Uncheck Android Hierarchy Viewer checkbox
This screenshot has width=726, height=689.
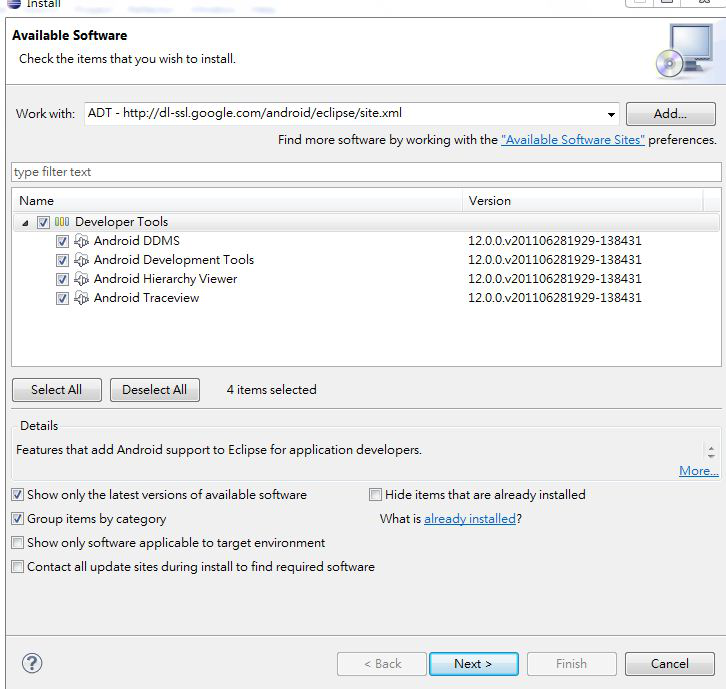pos(62,279)
